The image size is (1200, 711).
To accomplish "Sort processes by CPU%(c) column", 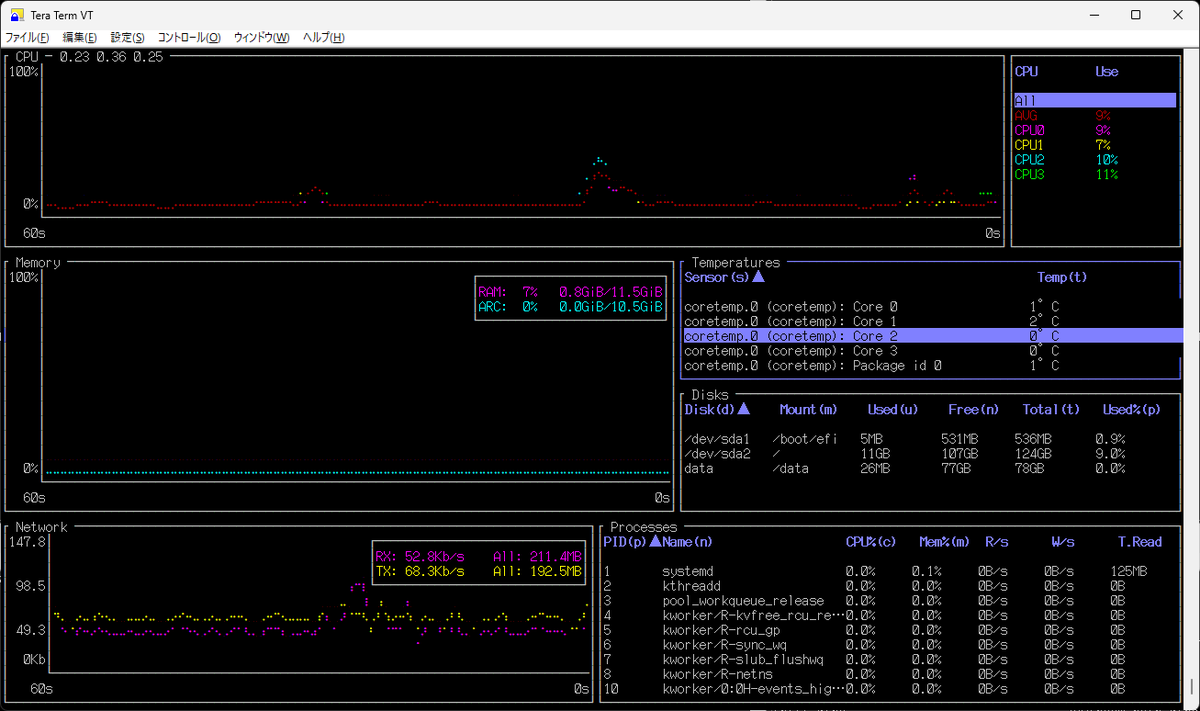I will click(871, 542).
